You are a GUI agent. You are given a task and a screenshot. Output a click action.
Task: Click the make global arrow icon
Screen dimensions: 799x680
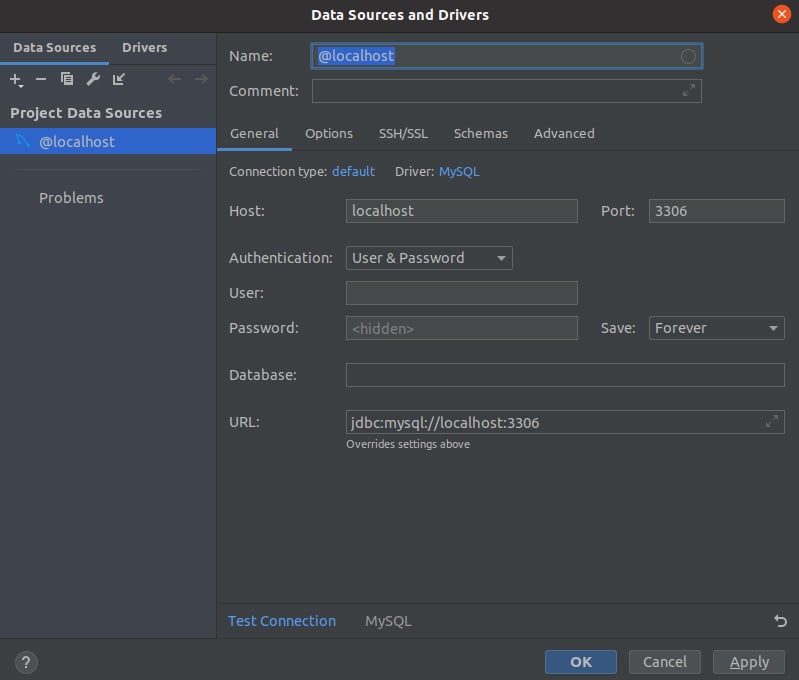coord(119,79)
